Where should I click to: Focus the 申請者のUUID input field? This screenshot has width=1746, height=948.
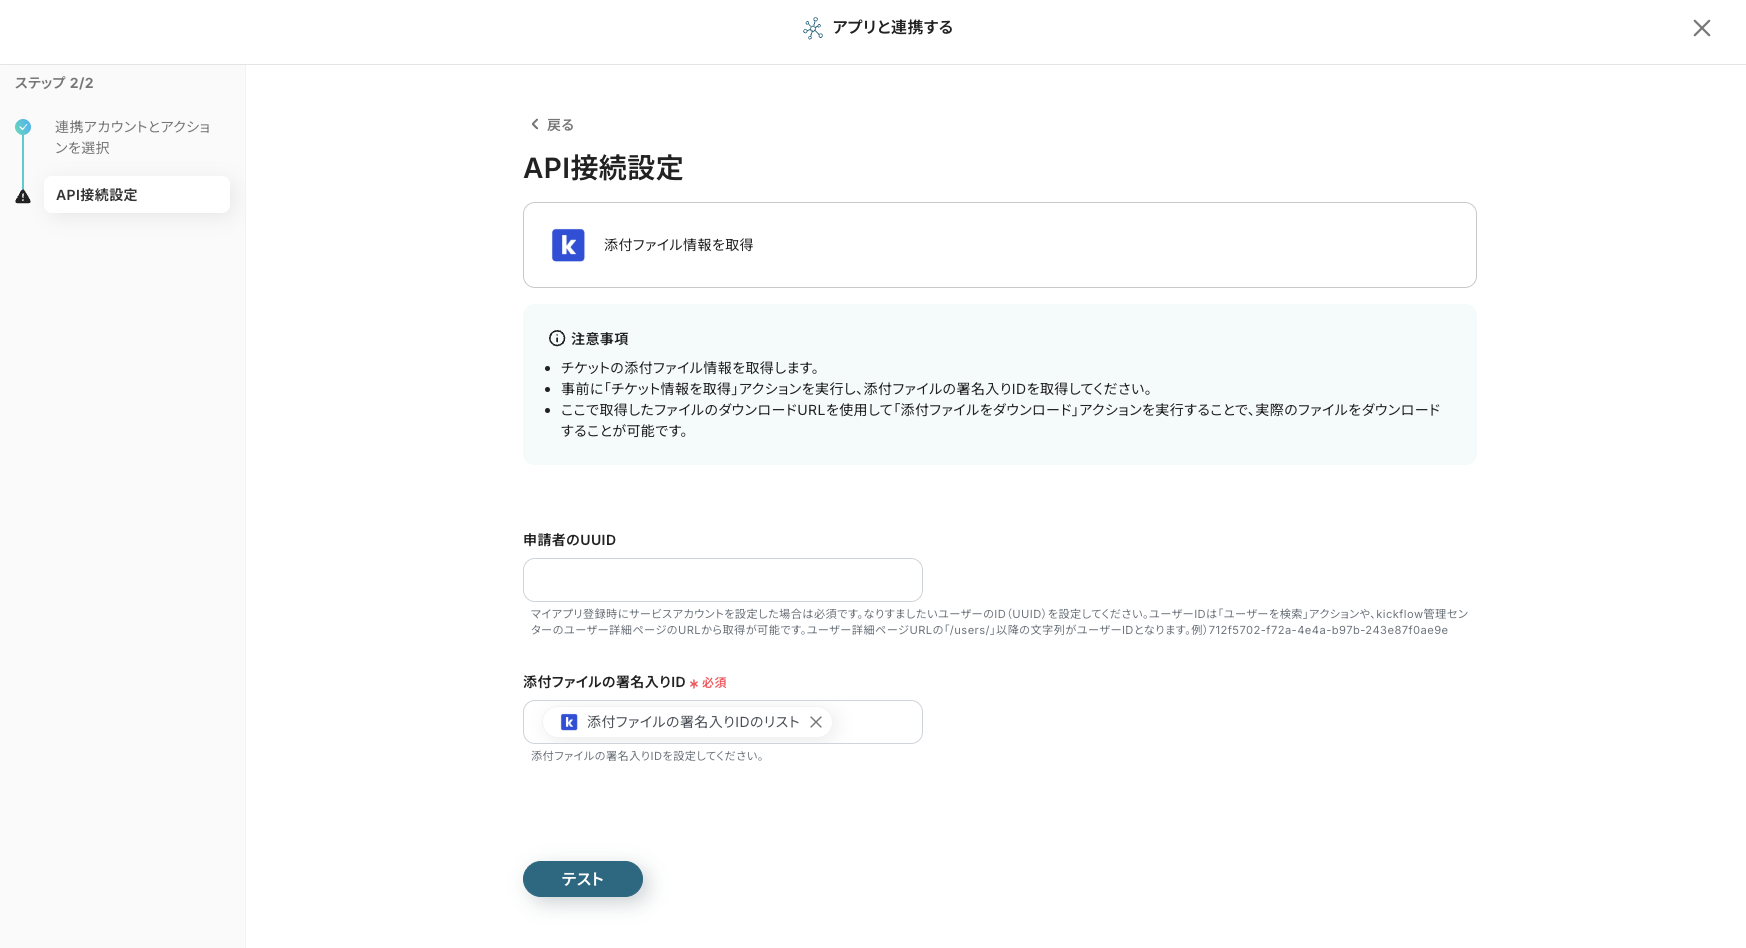723,580
